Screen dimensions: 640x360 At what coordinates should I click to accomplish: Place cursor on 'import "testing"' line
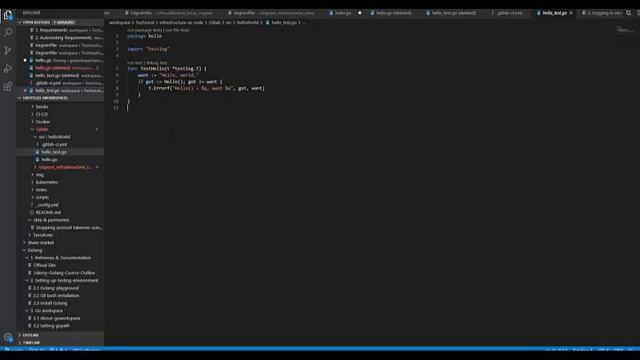tap(149, 49)
